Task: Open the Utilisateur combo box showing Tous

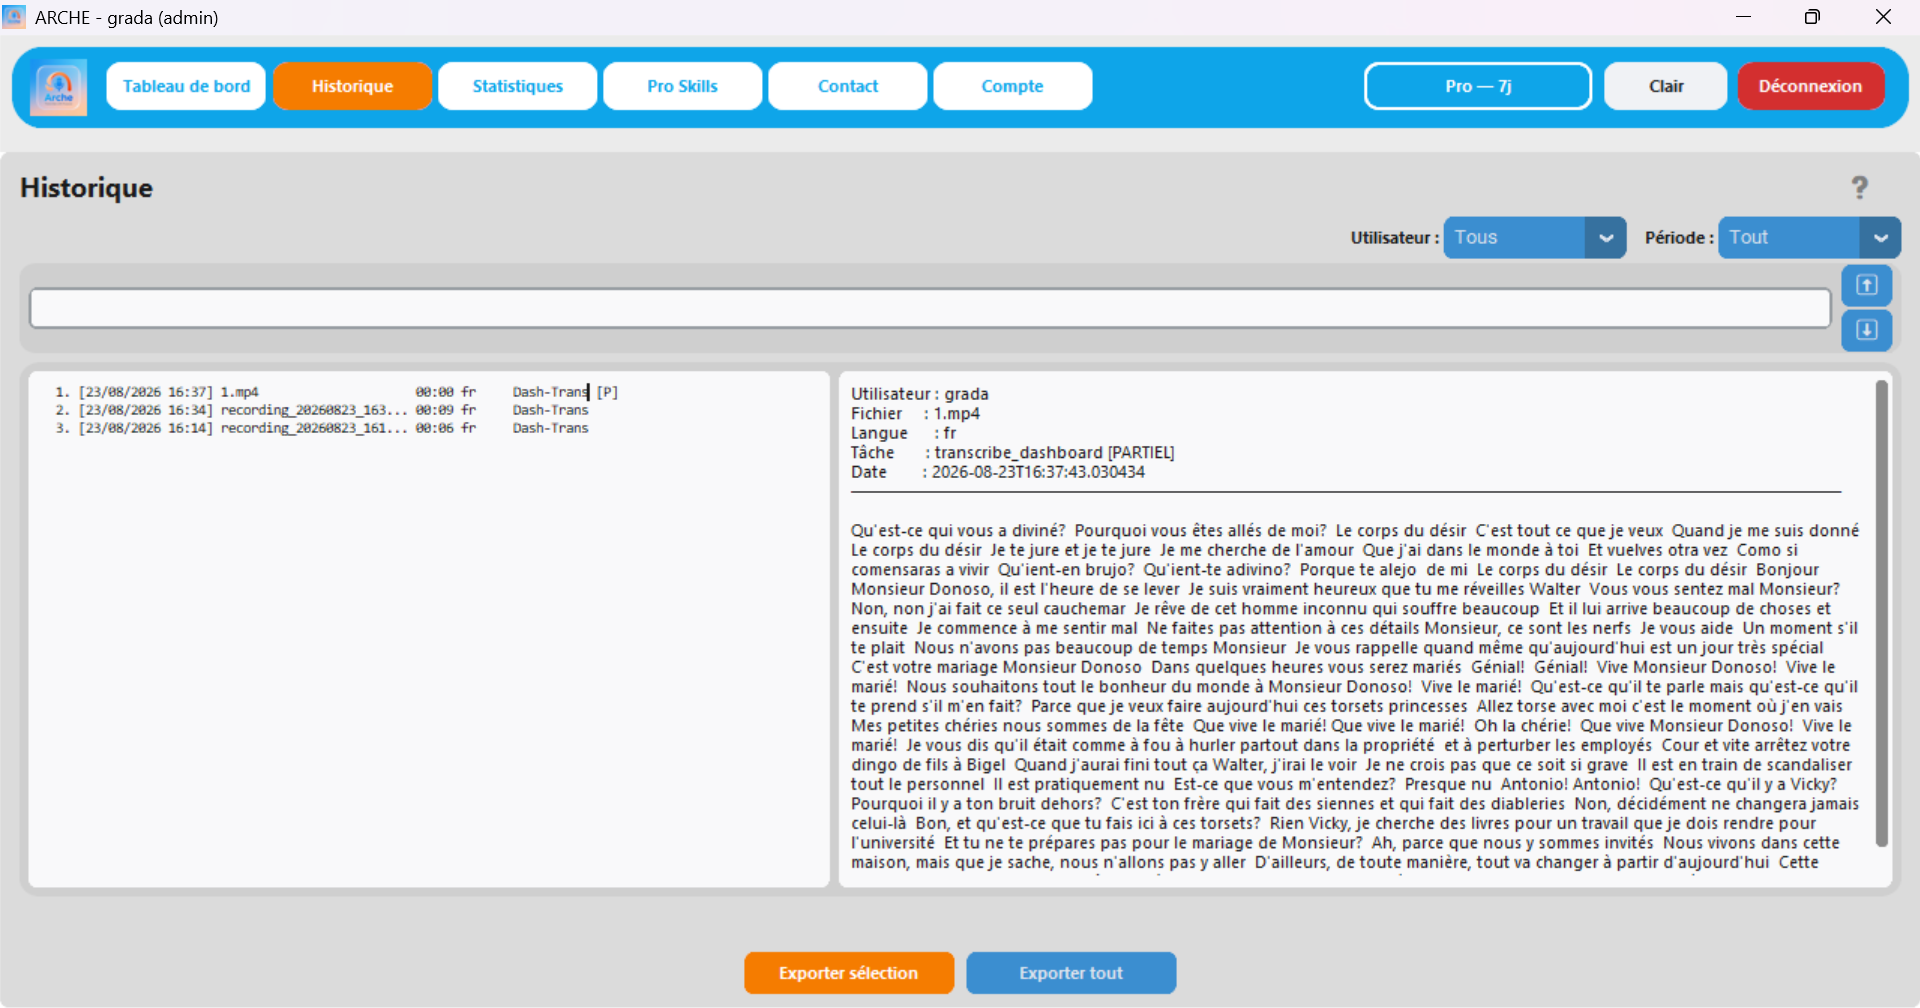Action: click(1534, 238)
